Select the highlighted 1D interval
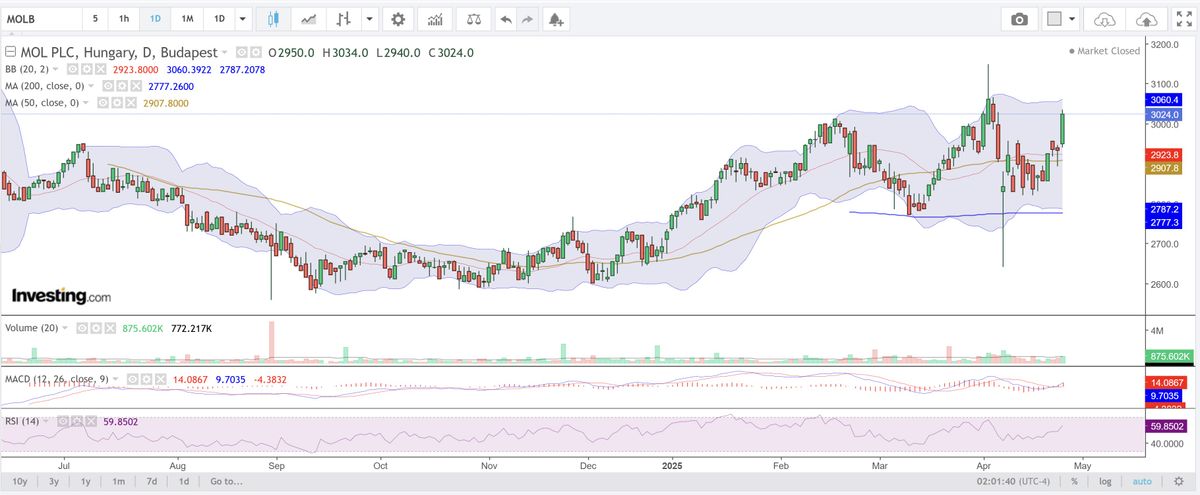The height and width of the screenshot is (495, 1200). pos(155,19)
